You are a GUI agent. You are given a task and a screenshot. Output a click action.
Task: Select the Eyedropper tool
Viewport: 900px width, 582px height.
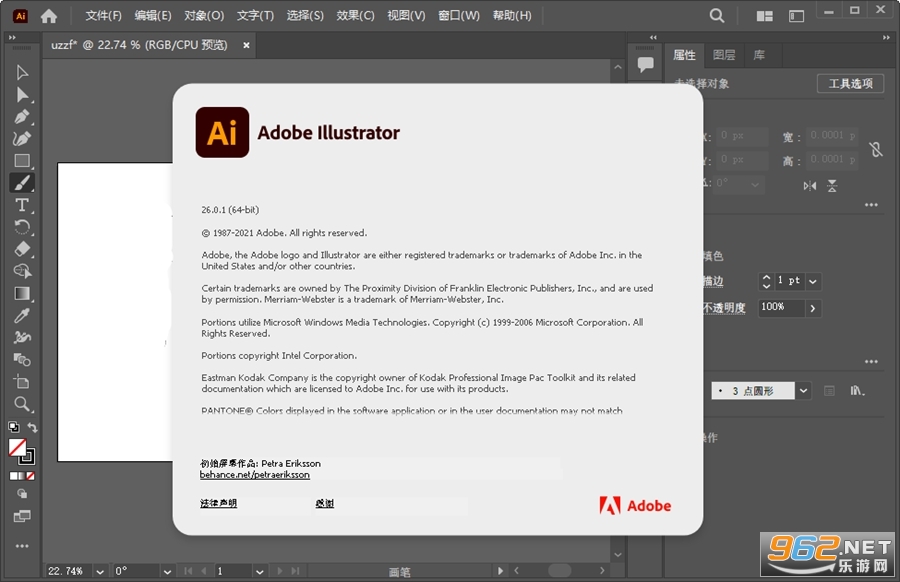(22, 316)
